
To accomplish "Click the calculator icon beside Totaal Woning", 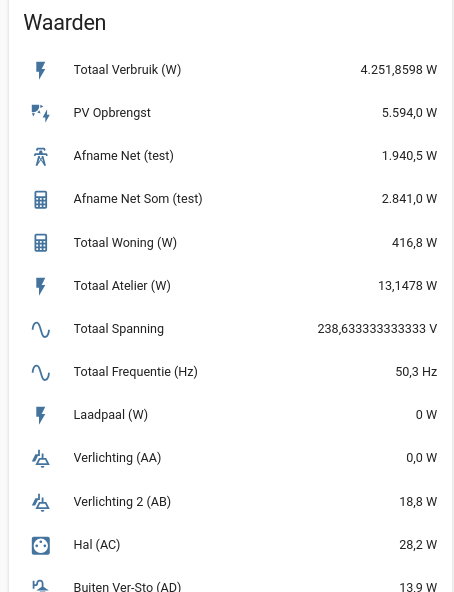I will [x=40, y=243].
